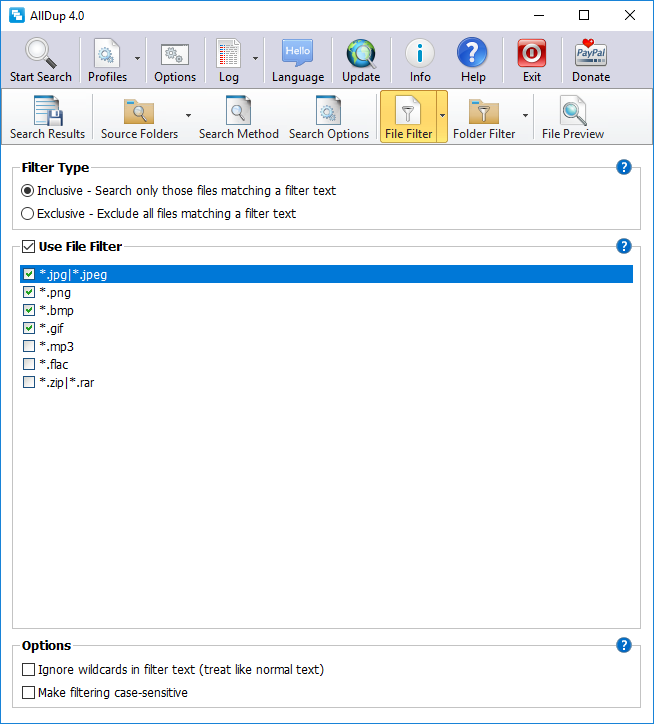Screen dimensions: 654x724
Task: Select the *.gif filter text row
Action: (x=51, y=329)
